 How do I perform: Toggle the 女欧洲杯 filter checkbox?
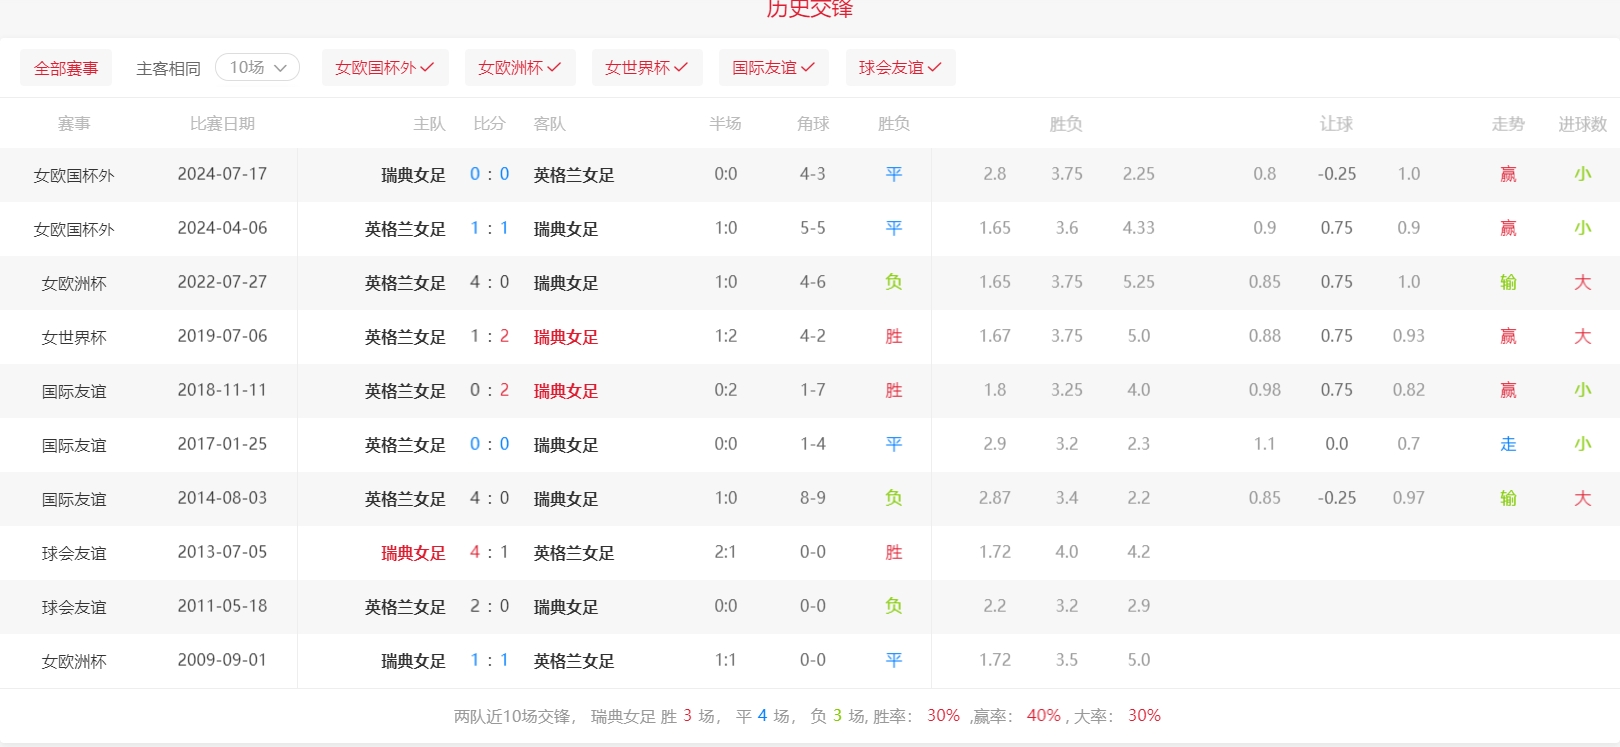point(519,68)
